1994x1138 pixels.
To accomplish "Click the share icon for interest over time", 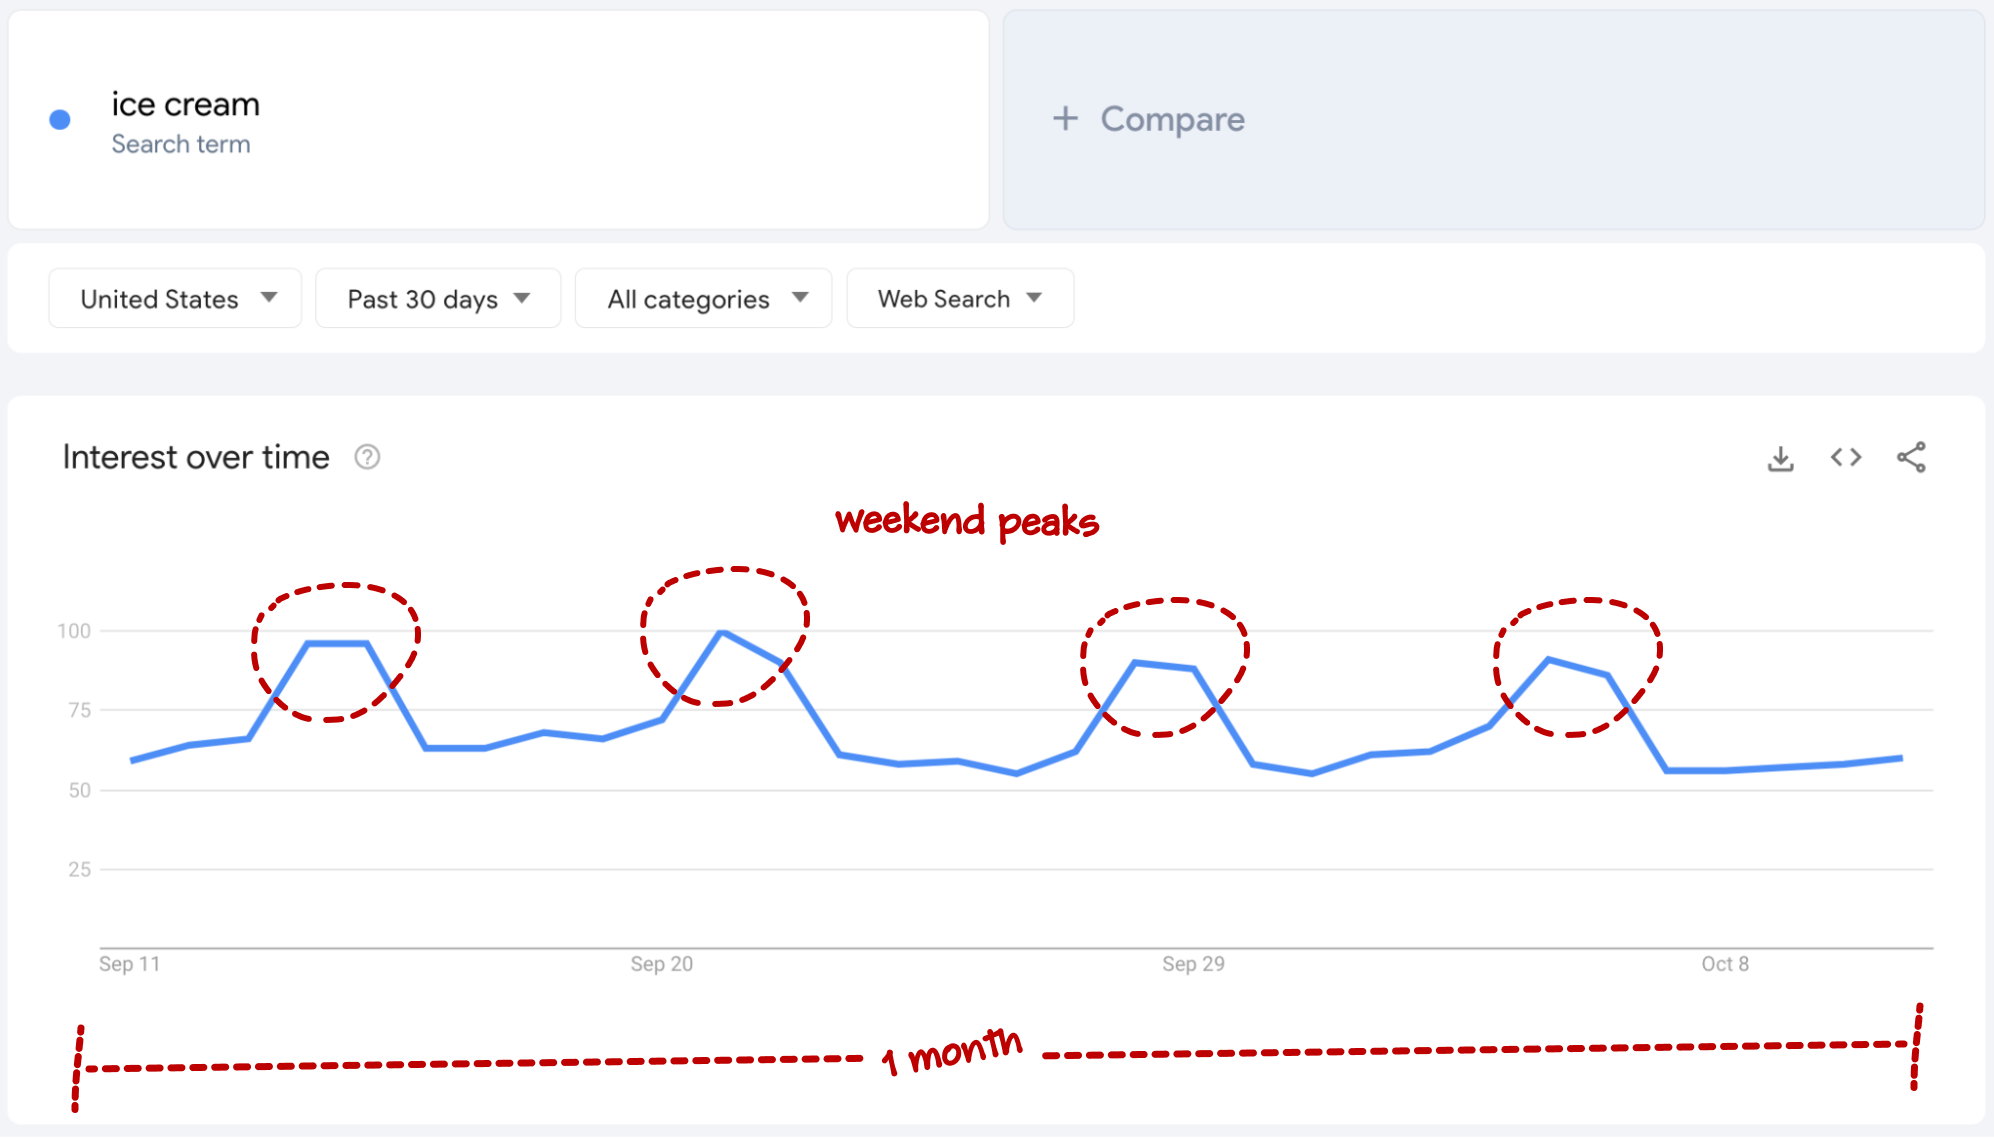I will click(x=1910, y=459).
